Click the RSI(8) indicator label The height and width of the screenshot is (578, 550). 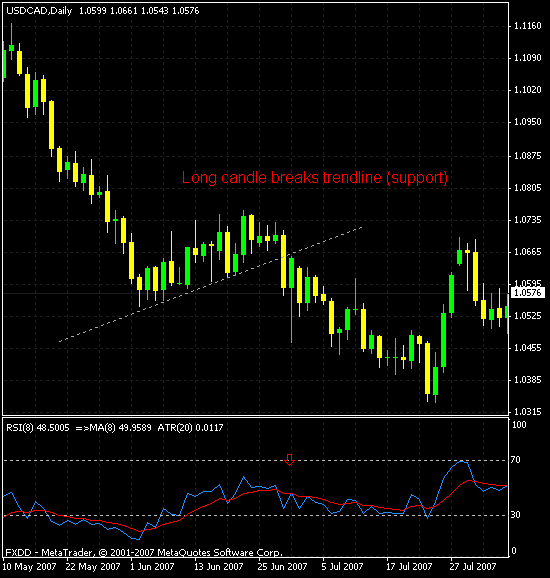38,428
